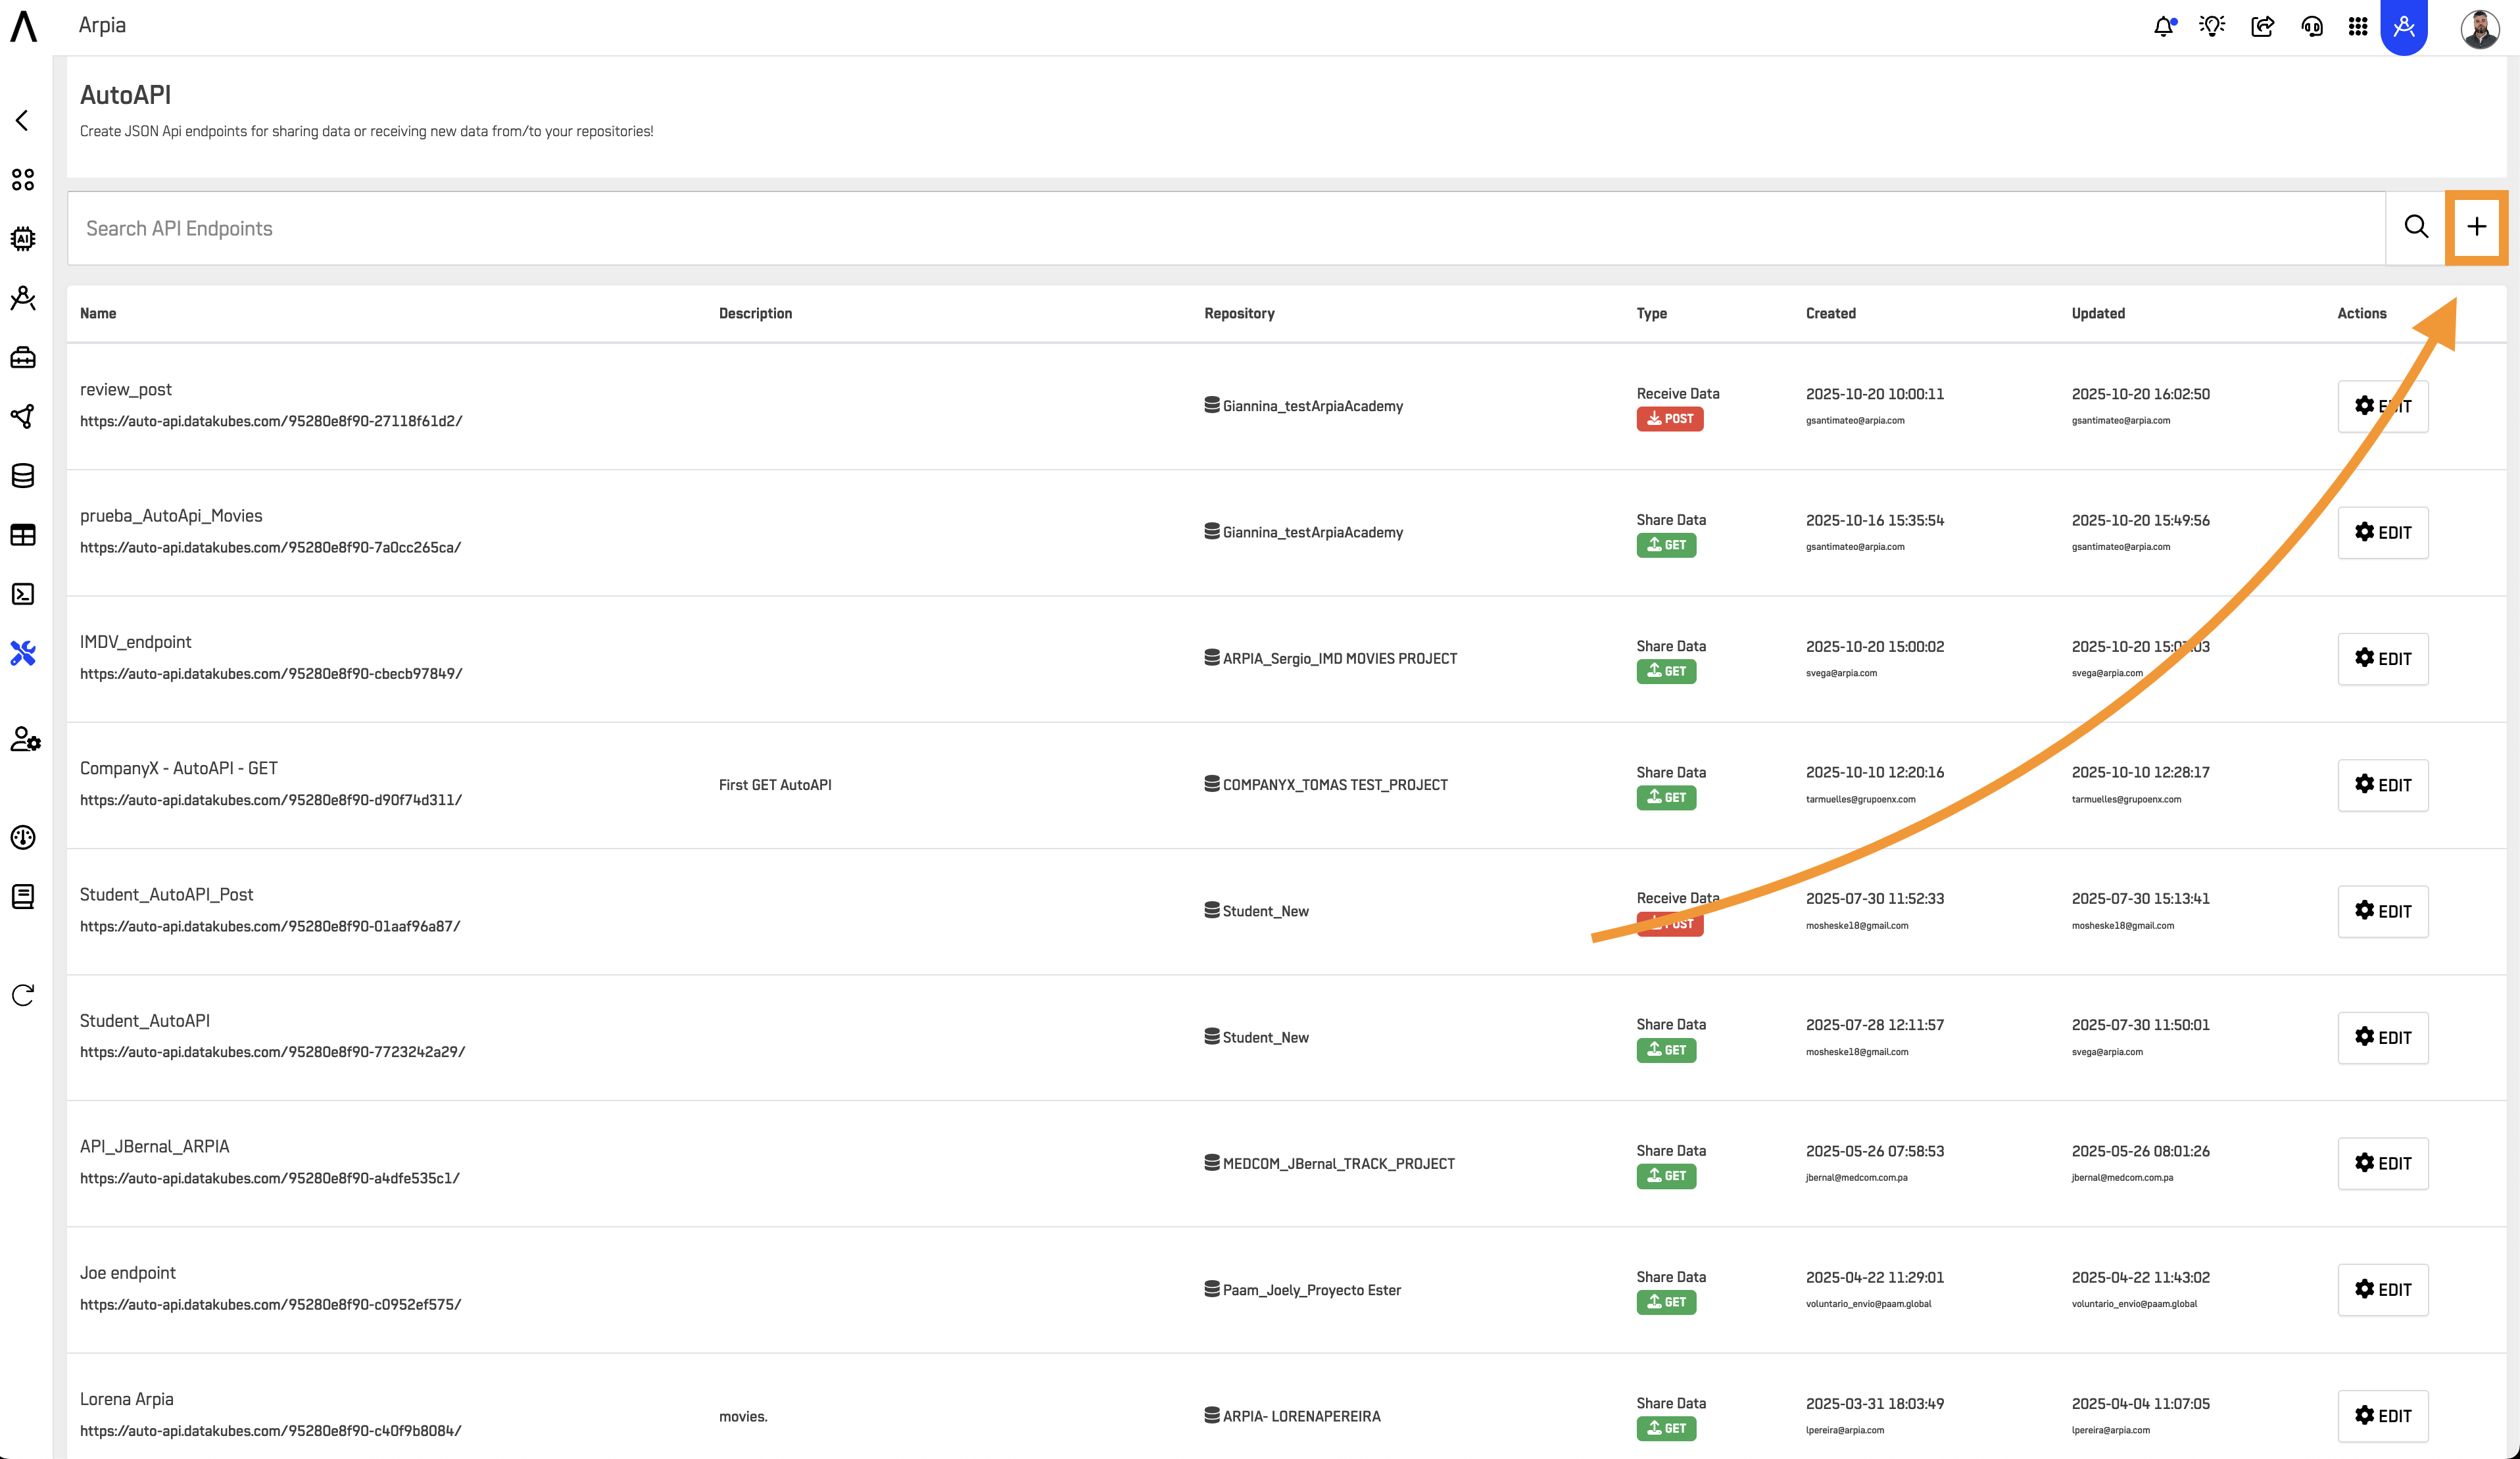Open the review_post endpoint URL
The image size is (2520, 1459).
[x=271, y=421]
